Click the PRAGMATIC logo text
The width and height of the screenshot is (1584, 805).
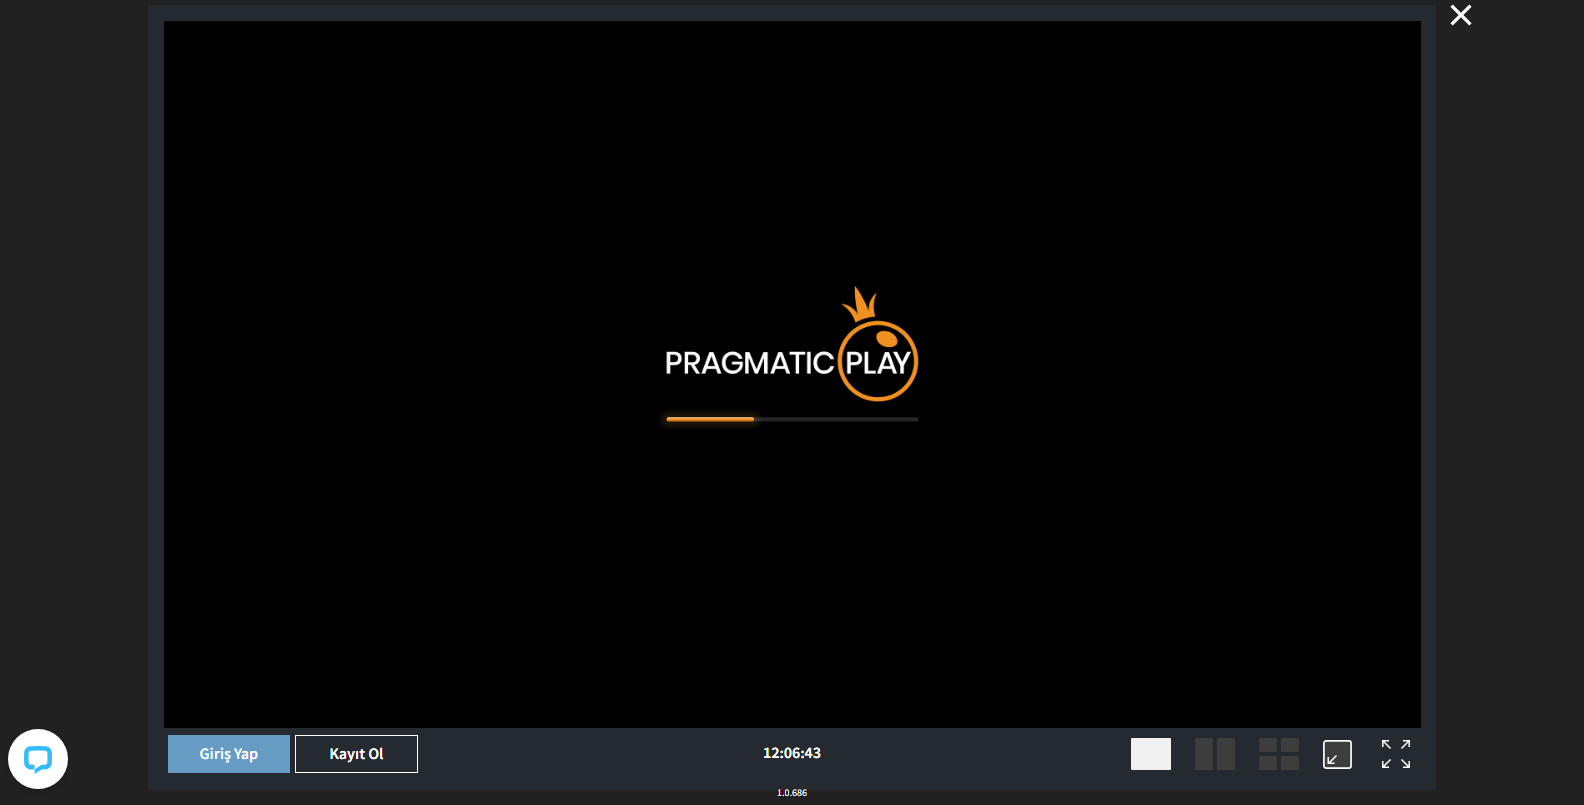coord(749,363)
